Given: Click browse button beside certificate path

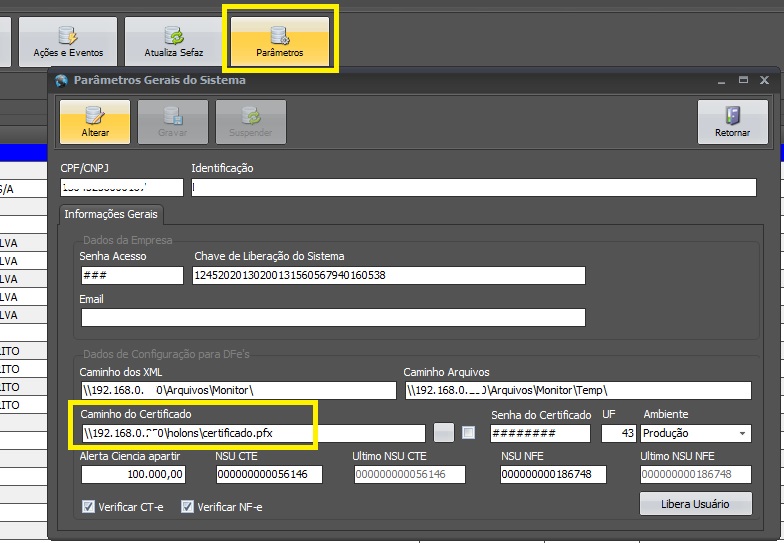Looking at the screenshot, I should 444,432.
